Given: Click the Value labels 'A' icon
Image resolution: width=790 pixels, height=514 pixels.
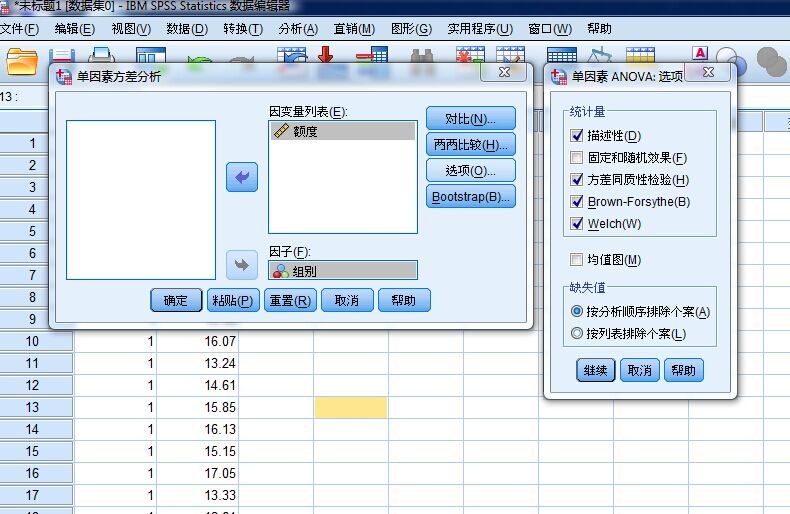Looking at the screenshot, I should point(700,53).
